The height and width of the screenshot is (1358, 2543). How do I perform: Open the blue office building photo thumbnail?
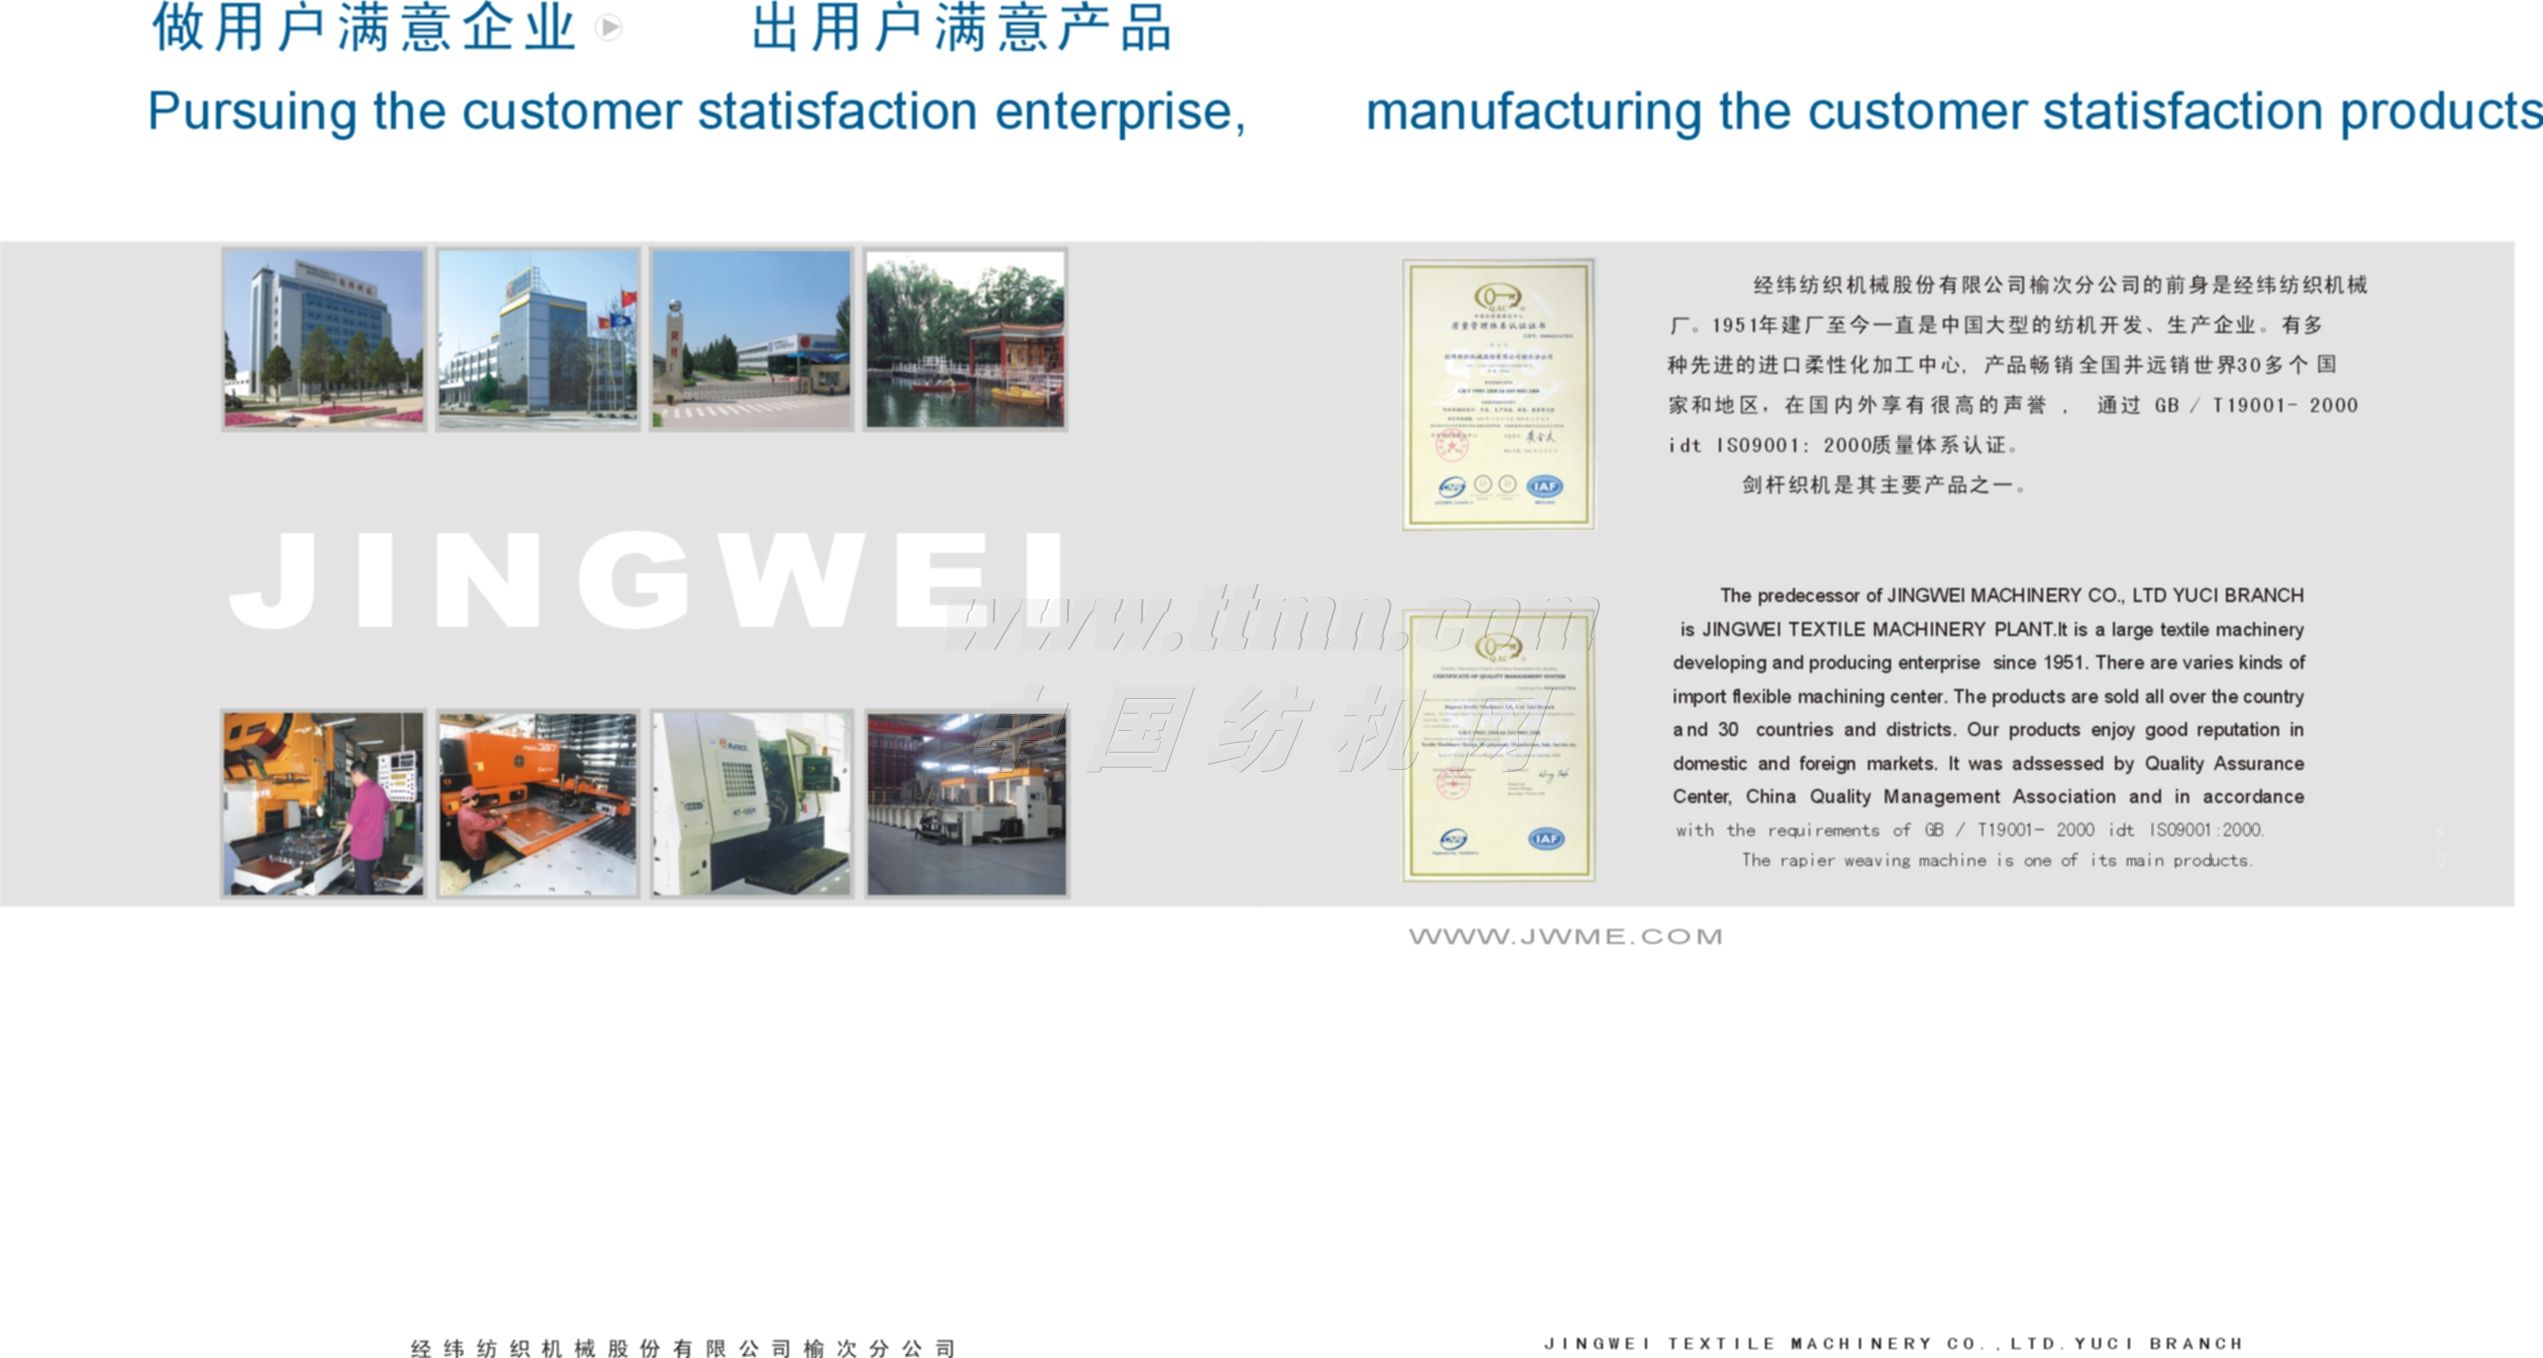[324, 339]
